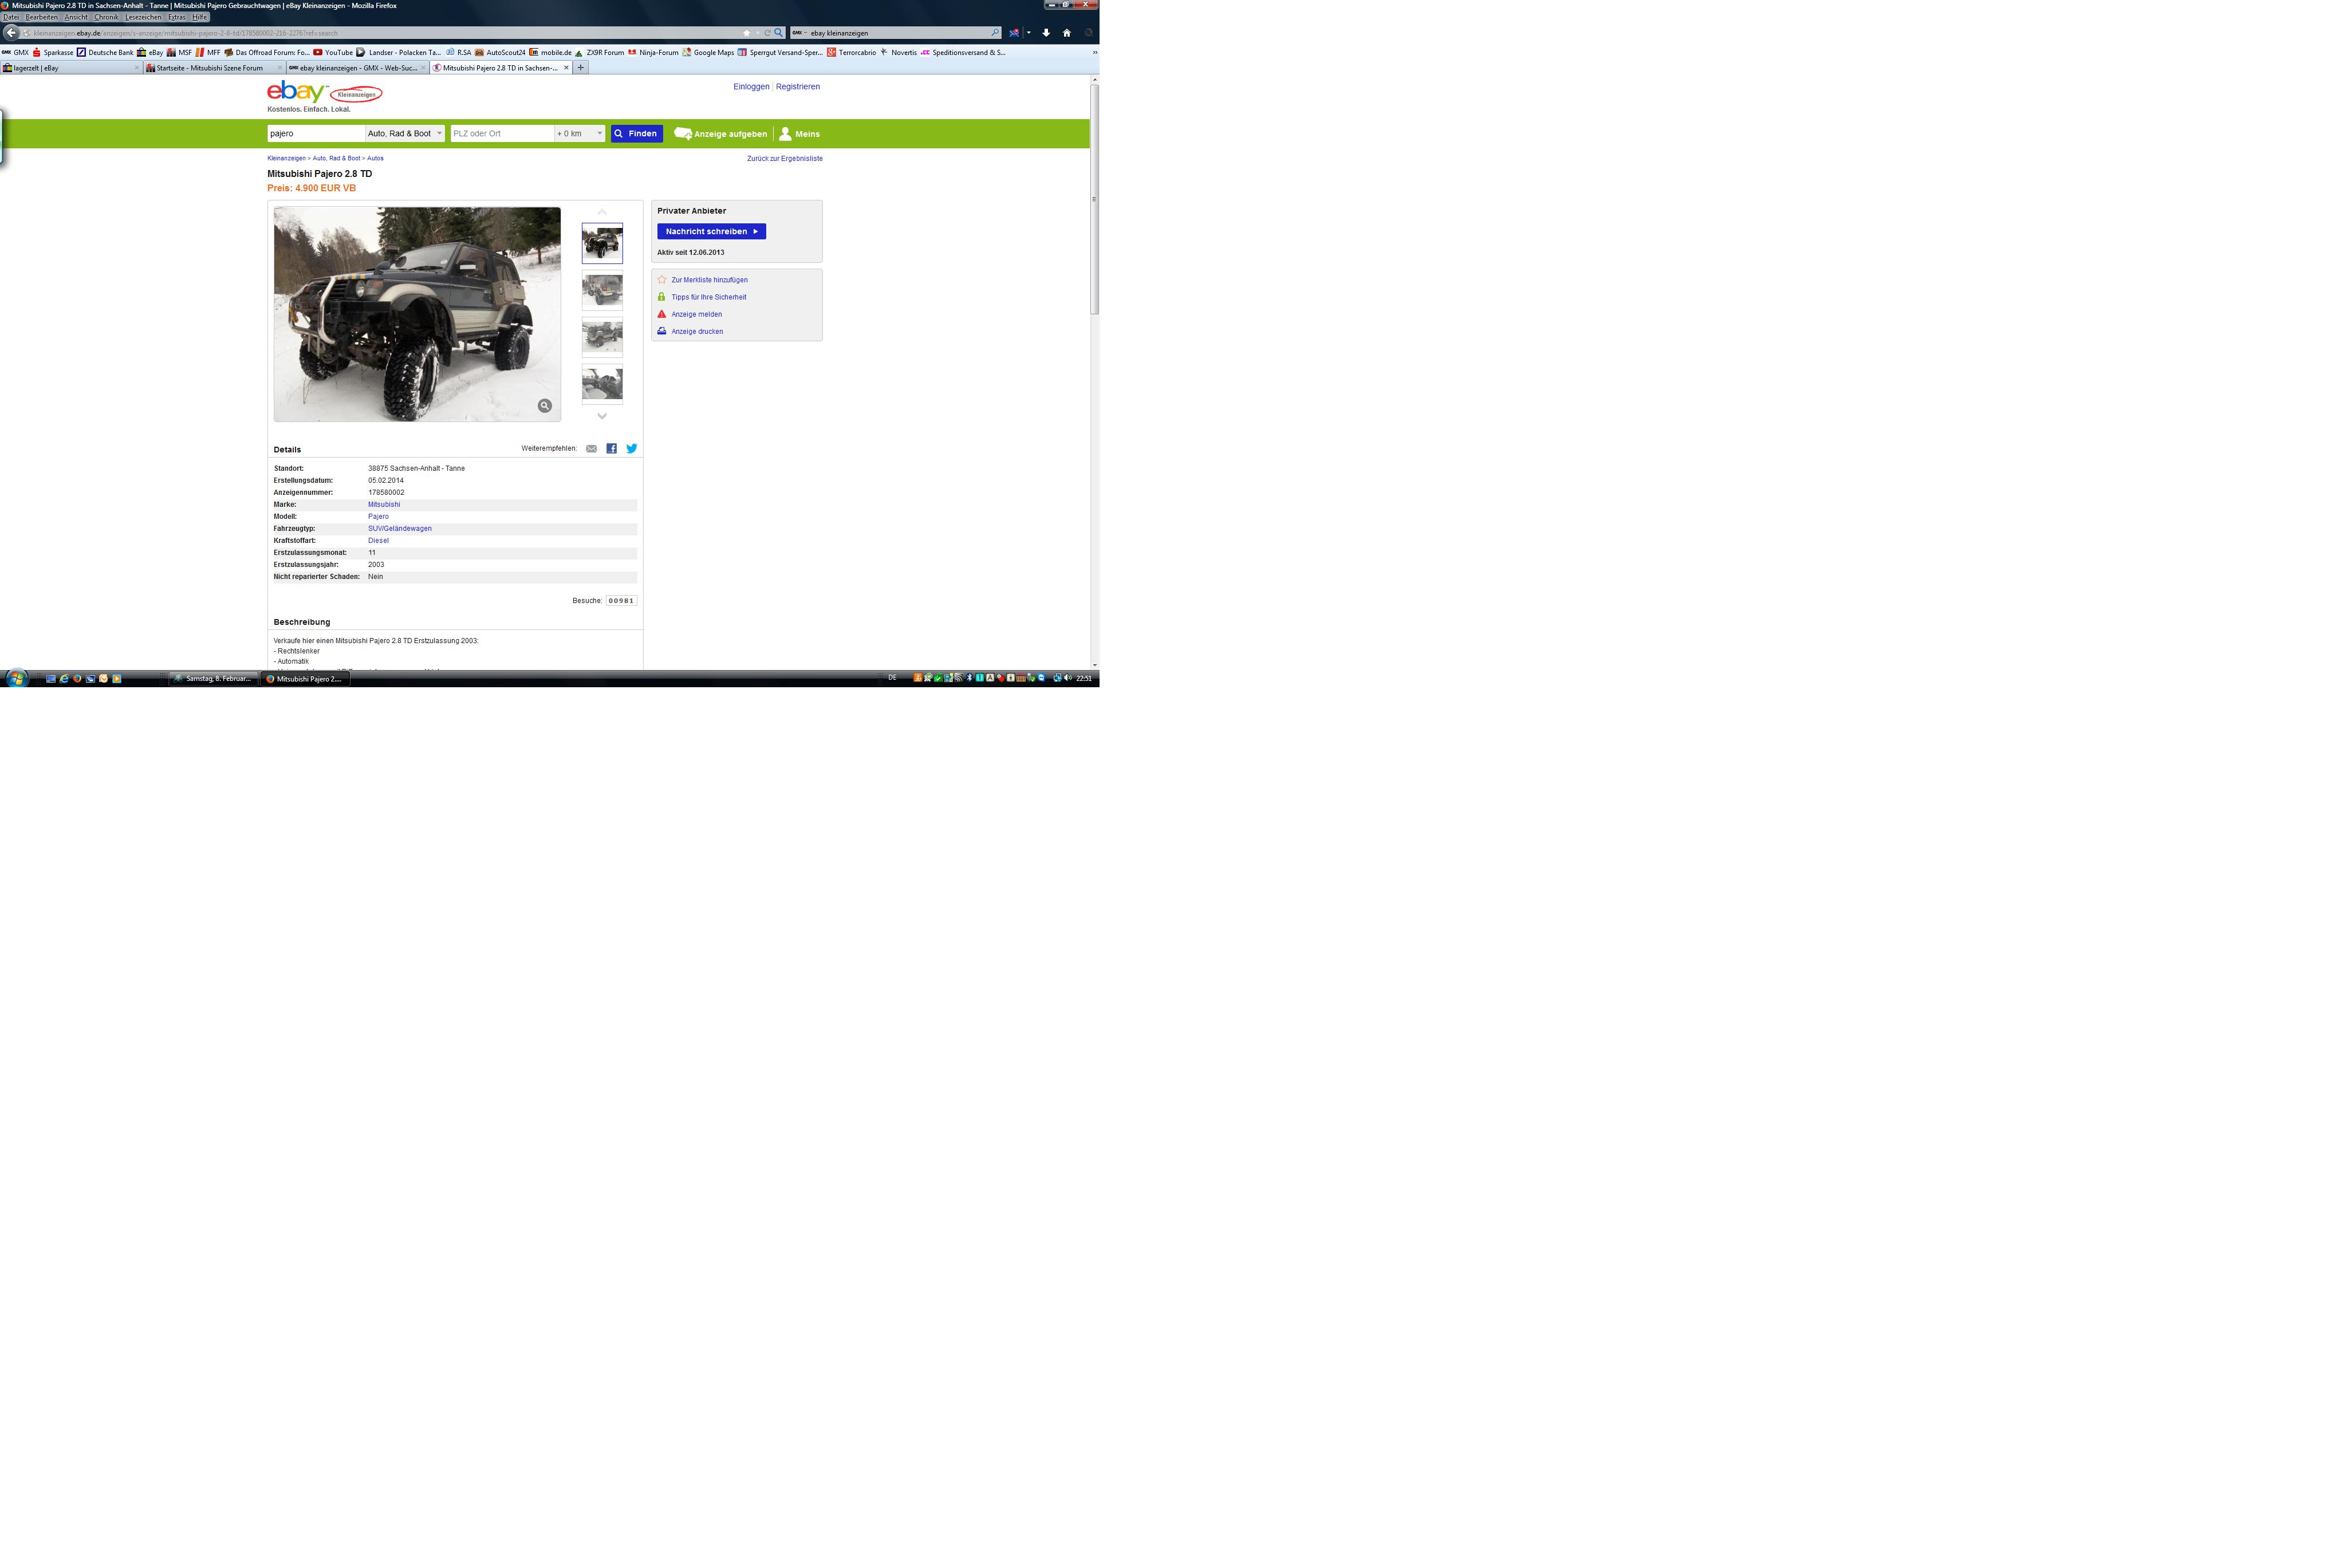Screen dimensions: 2352x1568
Task: Add the listing to Merkliste via the star
Action: click(x=662, y=280)
